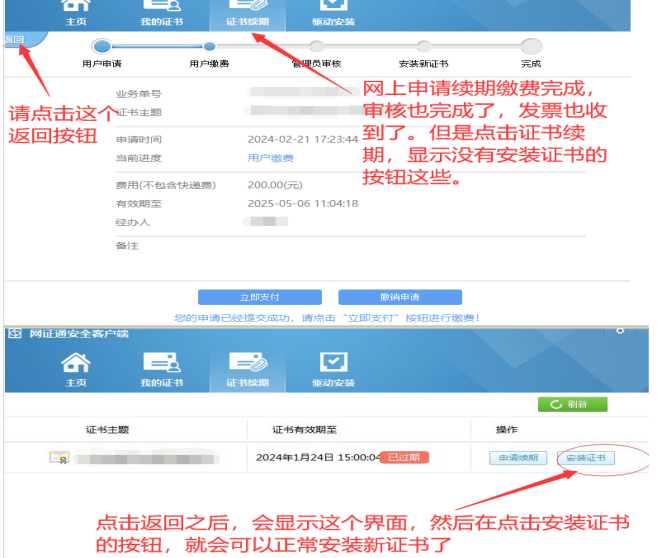658x558 pixels.
Task: Click the 完成 progress step circle
Action: click(531, 46)
